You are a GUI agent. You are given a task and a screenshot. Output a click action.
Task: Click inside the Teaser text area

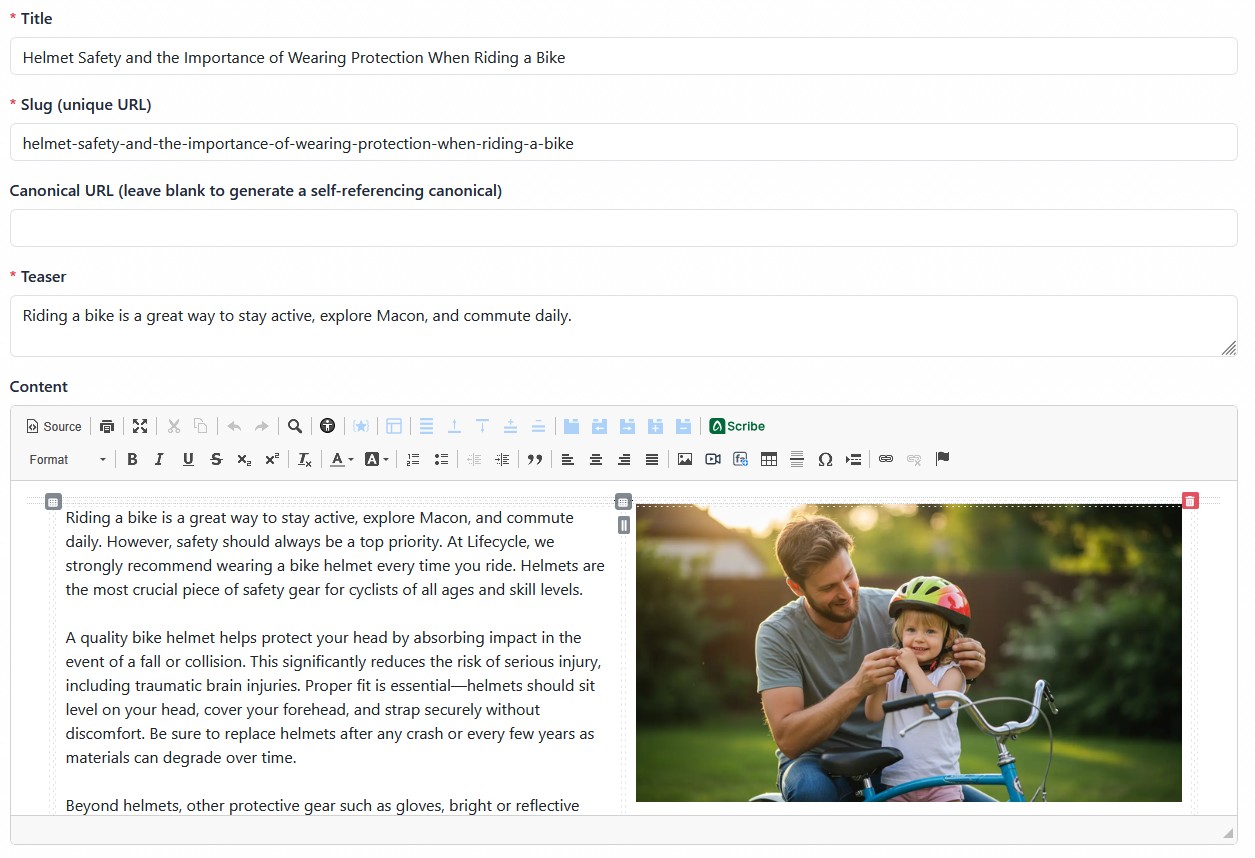tap(624, 326)
